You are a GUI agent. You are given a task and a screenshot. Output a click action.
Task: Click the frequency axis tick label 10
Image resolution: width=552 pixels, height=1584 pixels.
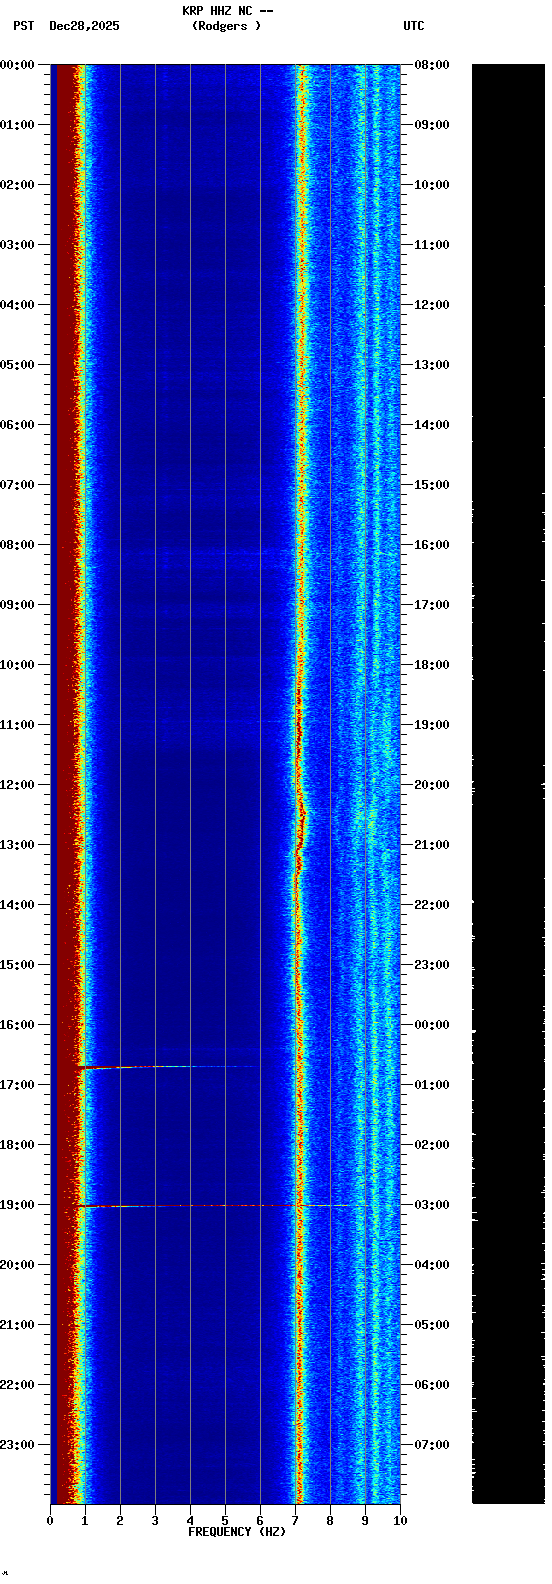tap(400, 1521)
